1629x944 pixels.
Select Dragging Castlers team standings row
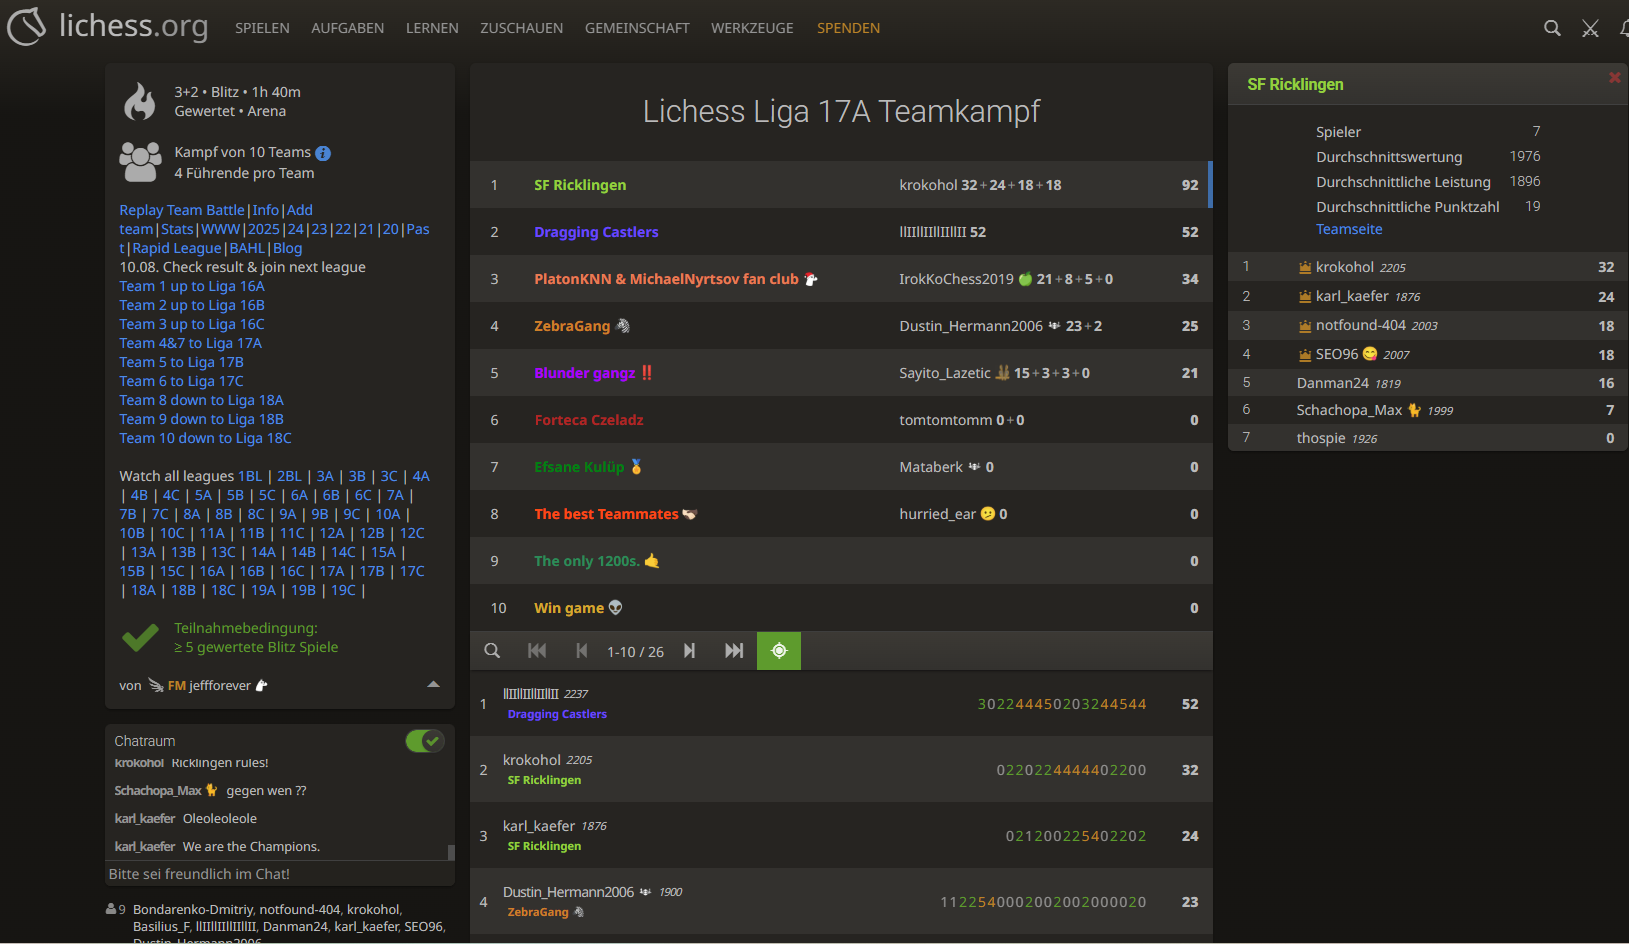tap(841, 232)
